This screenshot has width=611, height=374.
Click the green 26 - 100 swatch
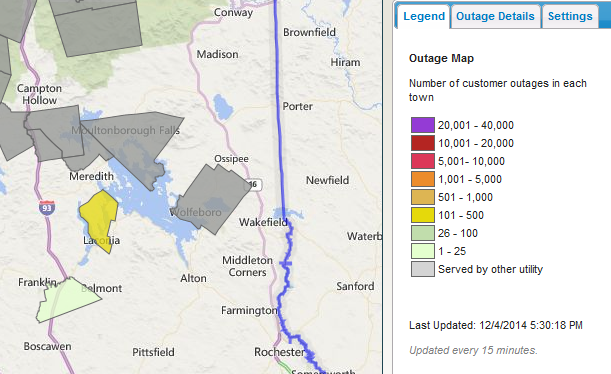click(x=423, y=233)
